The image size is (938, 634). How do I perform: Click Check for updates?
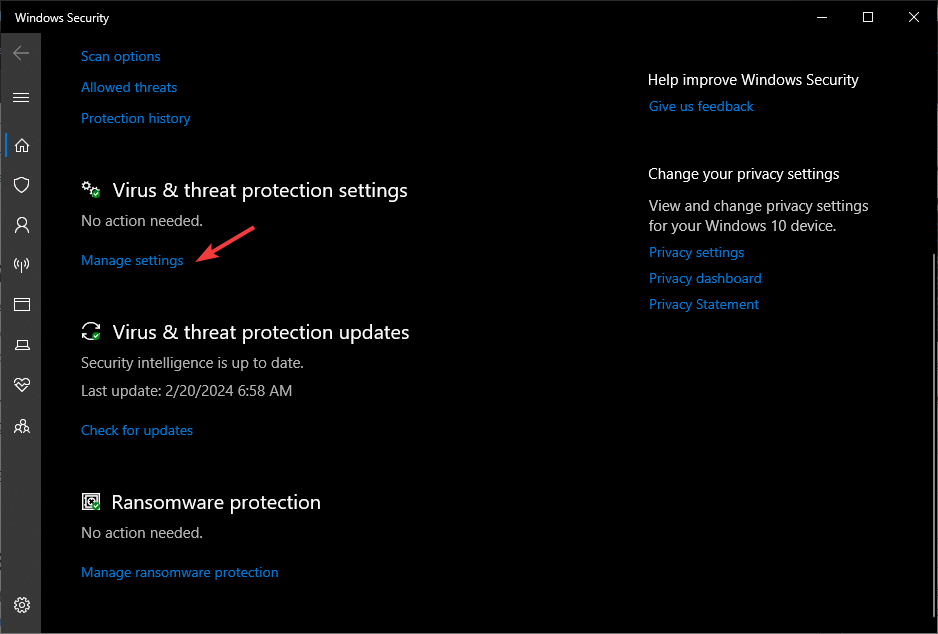tap(137, 431)
